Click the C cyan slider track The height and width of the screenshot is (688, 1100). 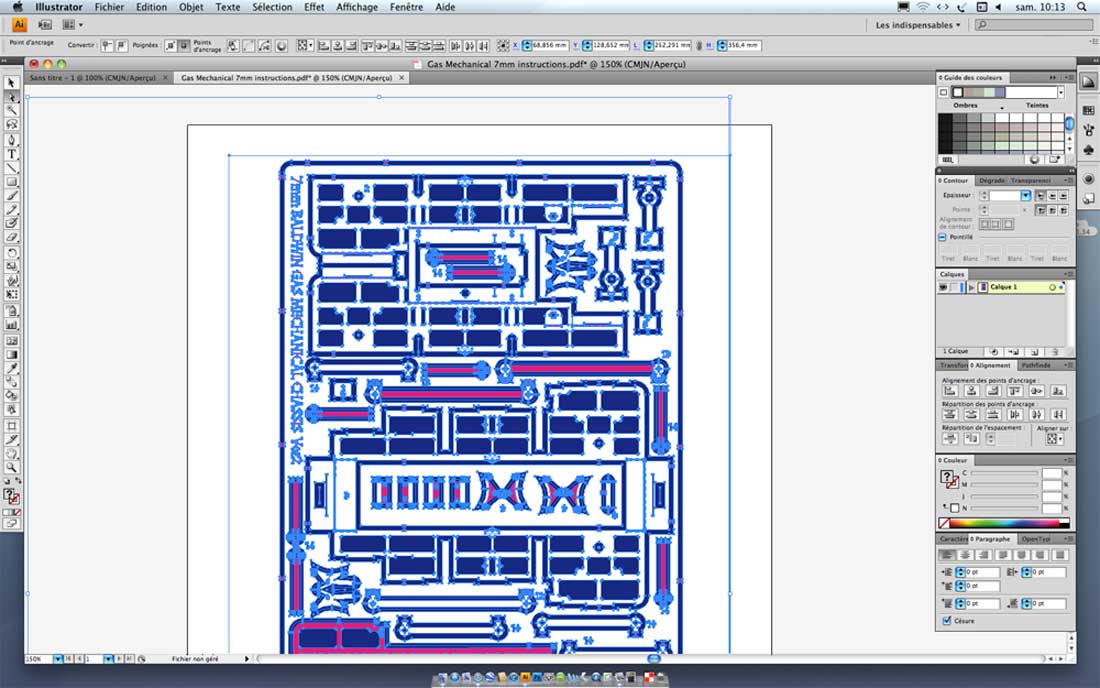pyautogui.click(x=1003, y=473)
